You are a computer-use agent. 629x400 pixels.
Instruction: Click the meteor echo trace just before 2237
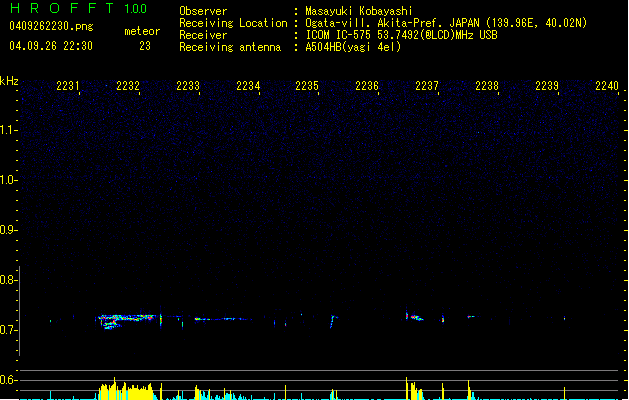414,317
